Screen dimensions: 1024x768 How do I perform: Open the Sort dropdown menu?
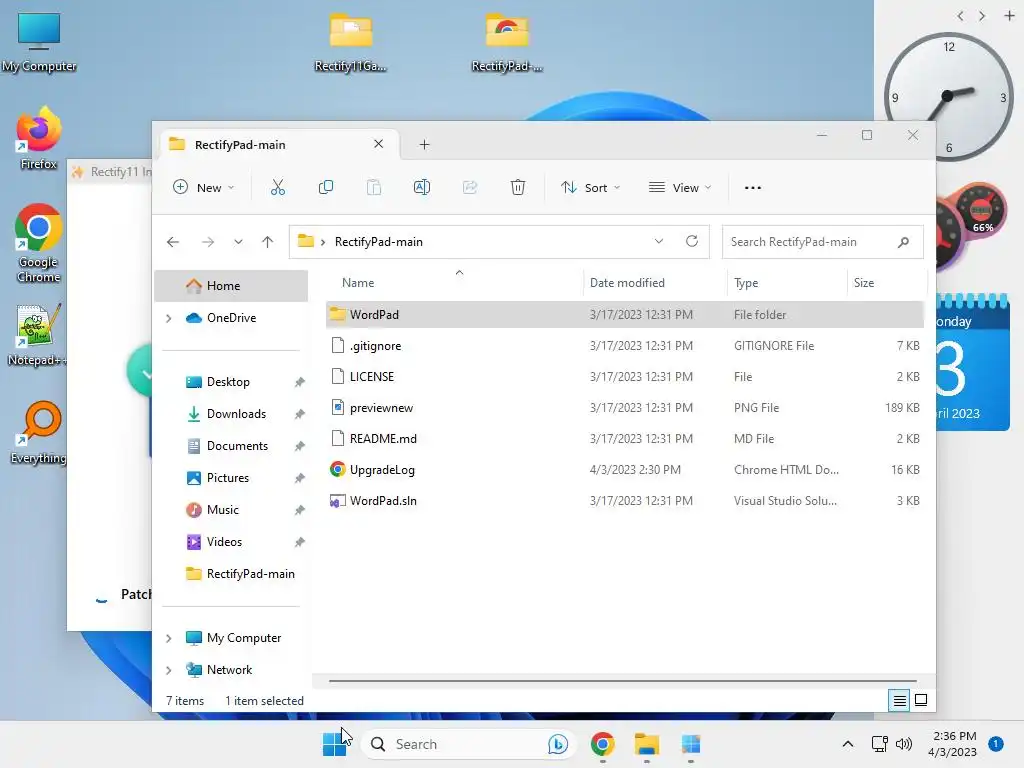click(x=590, y=187)
